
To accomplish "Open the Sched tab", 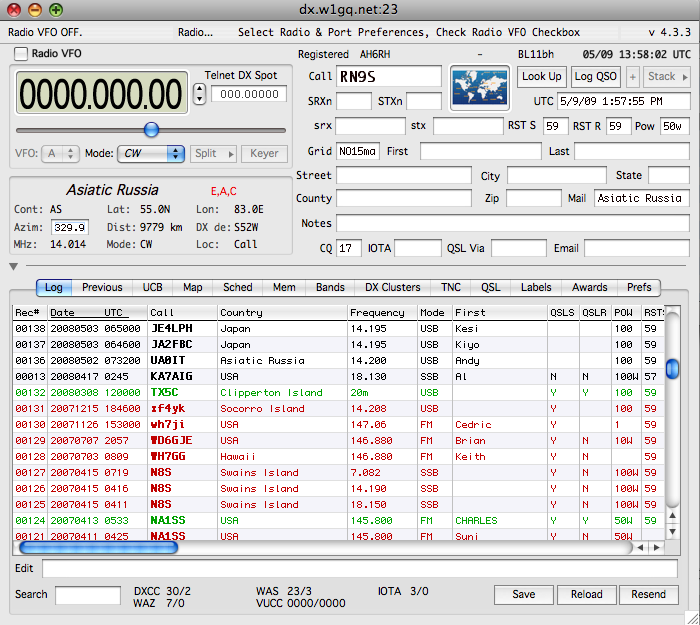I will pos(238,288).
